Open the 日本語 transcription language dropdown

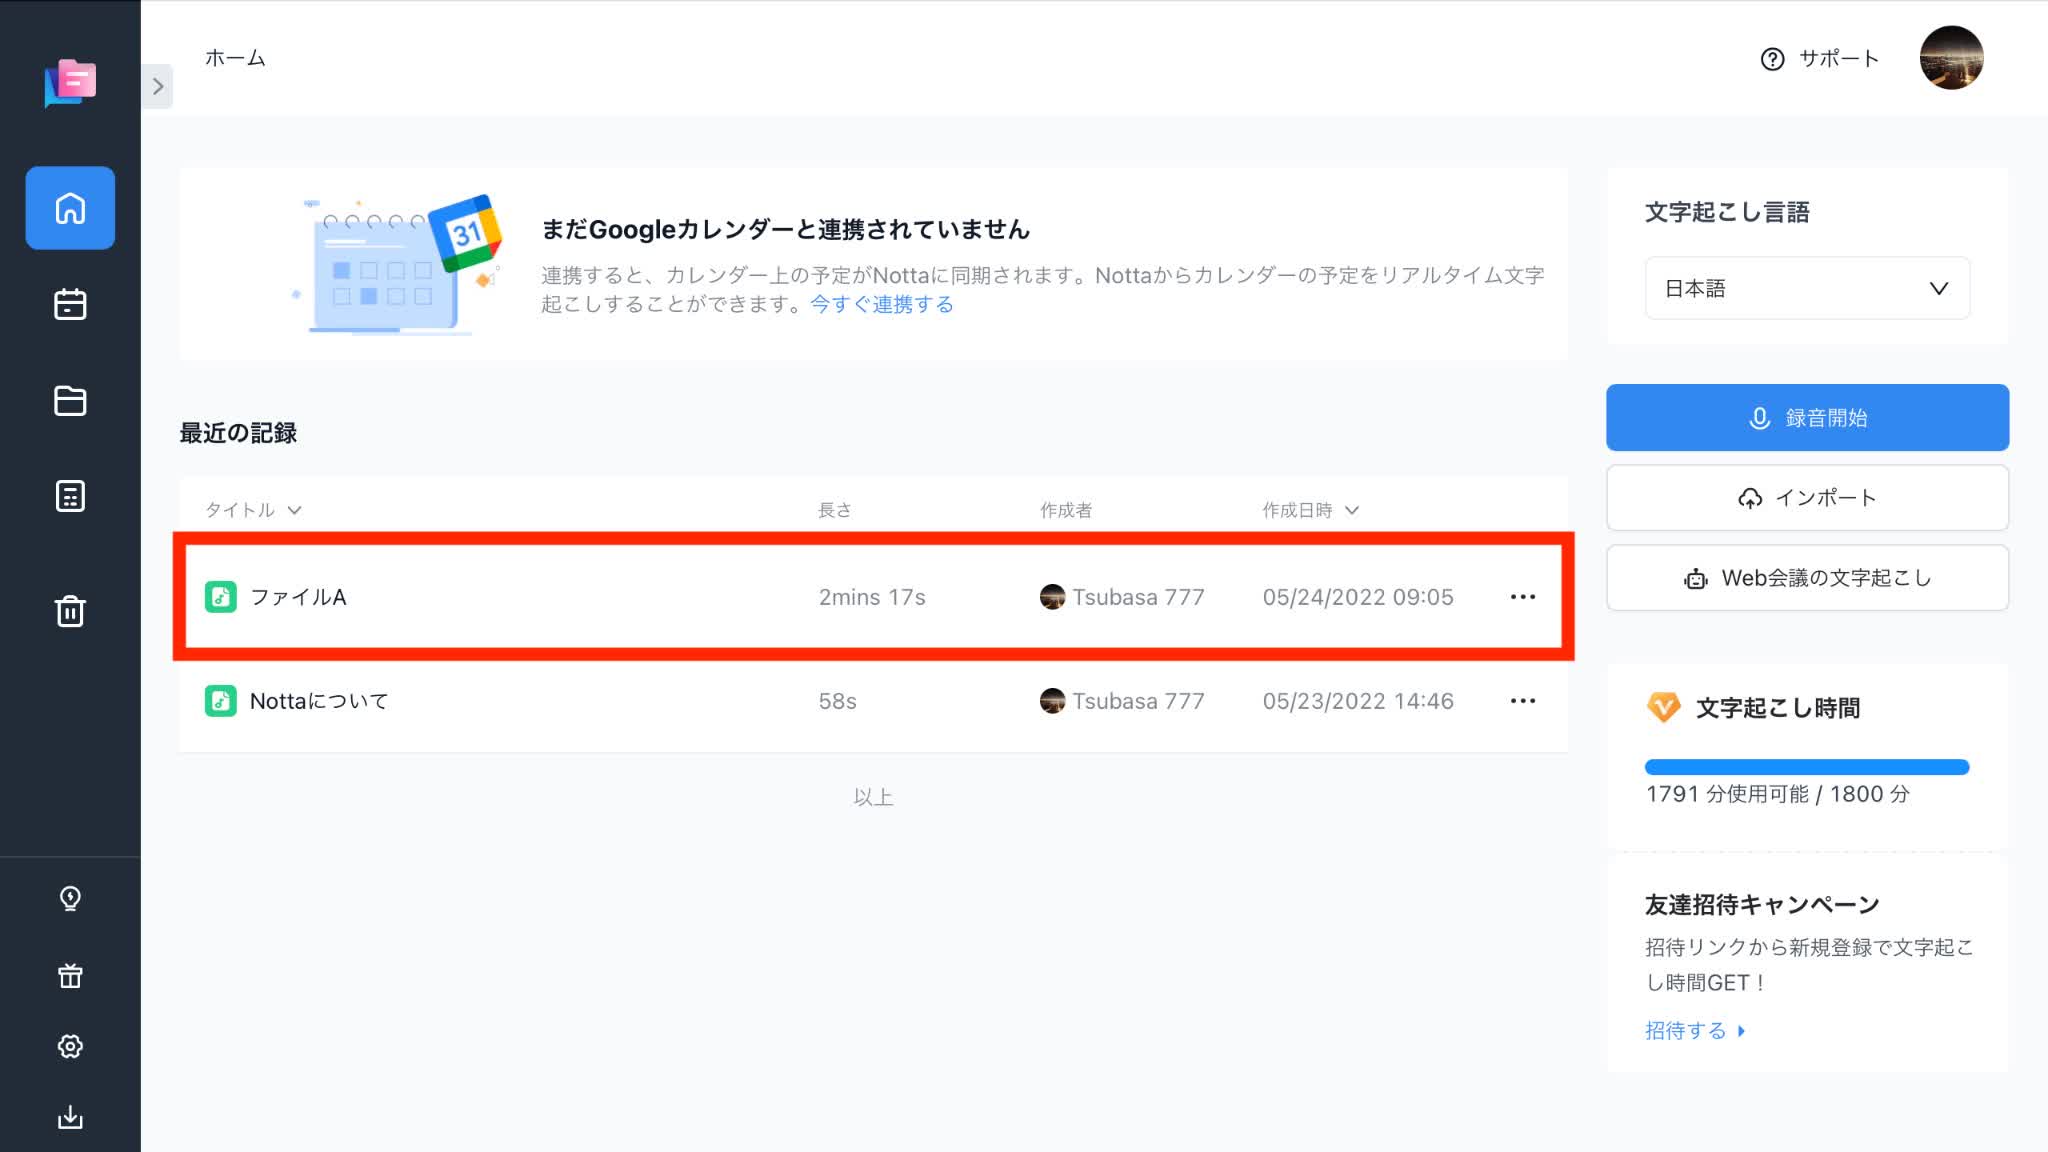click(x=1807, y=288)
